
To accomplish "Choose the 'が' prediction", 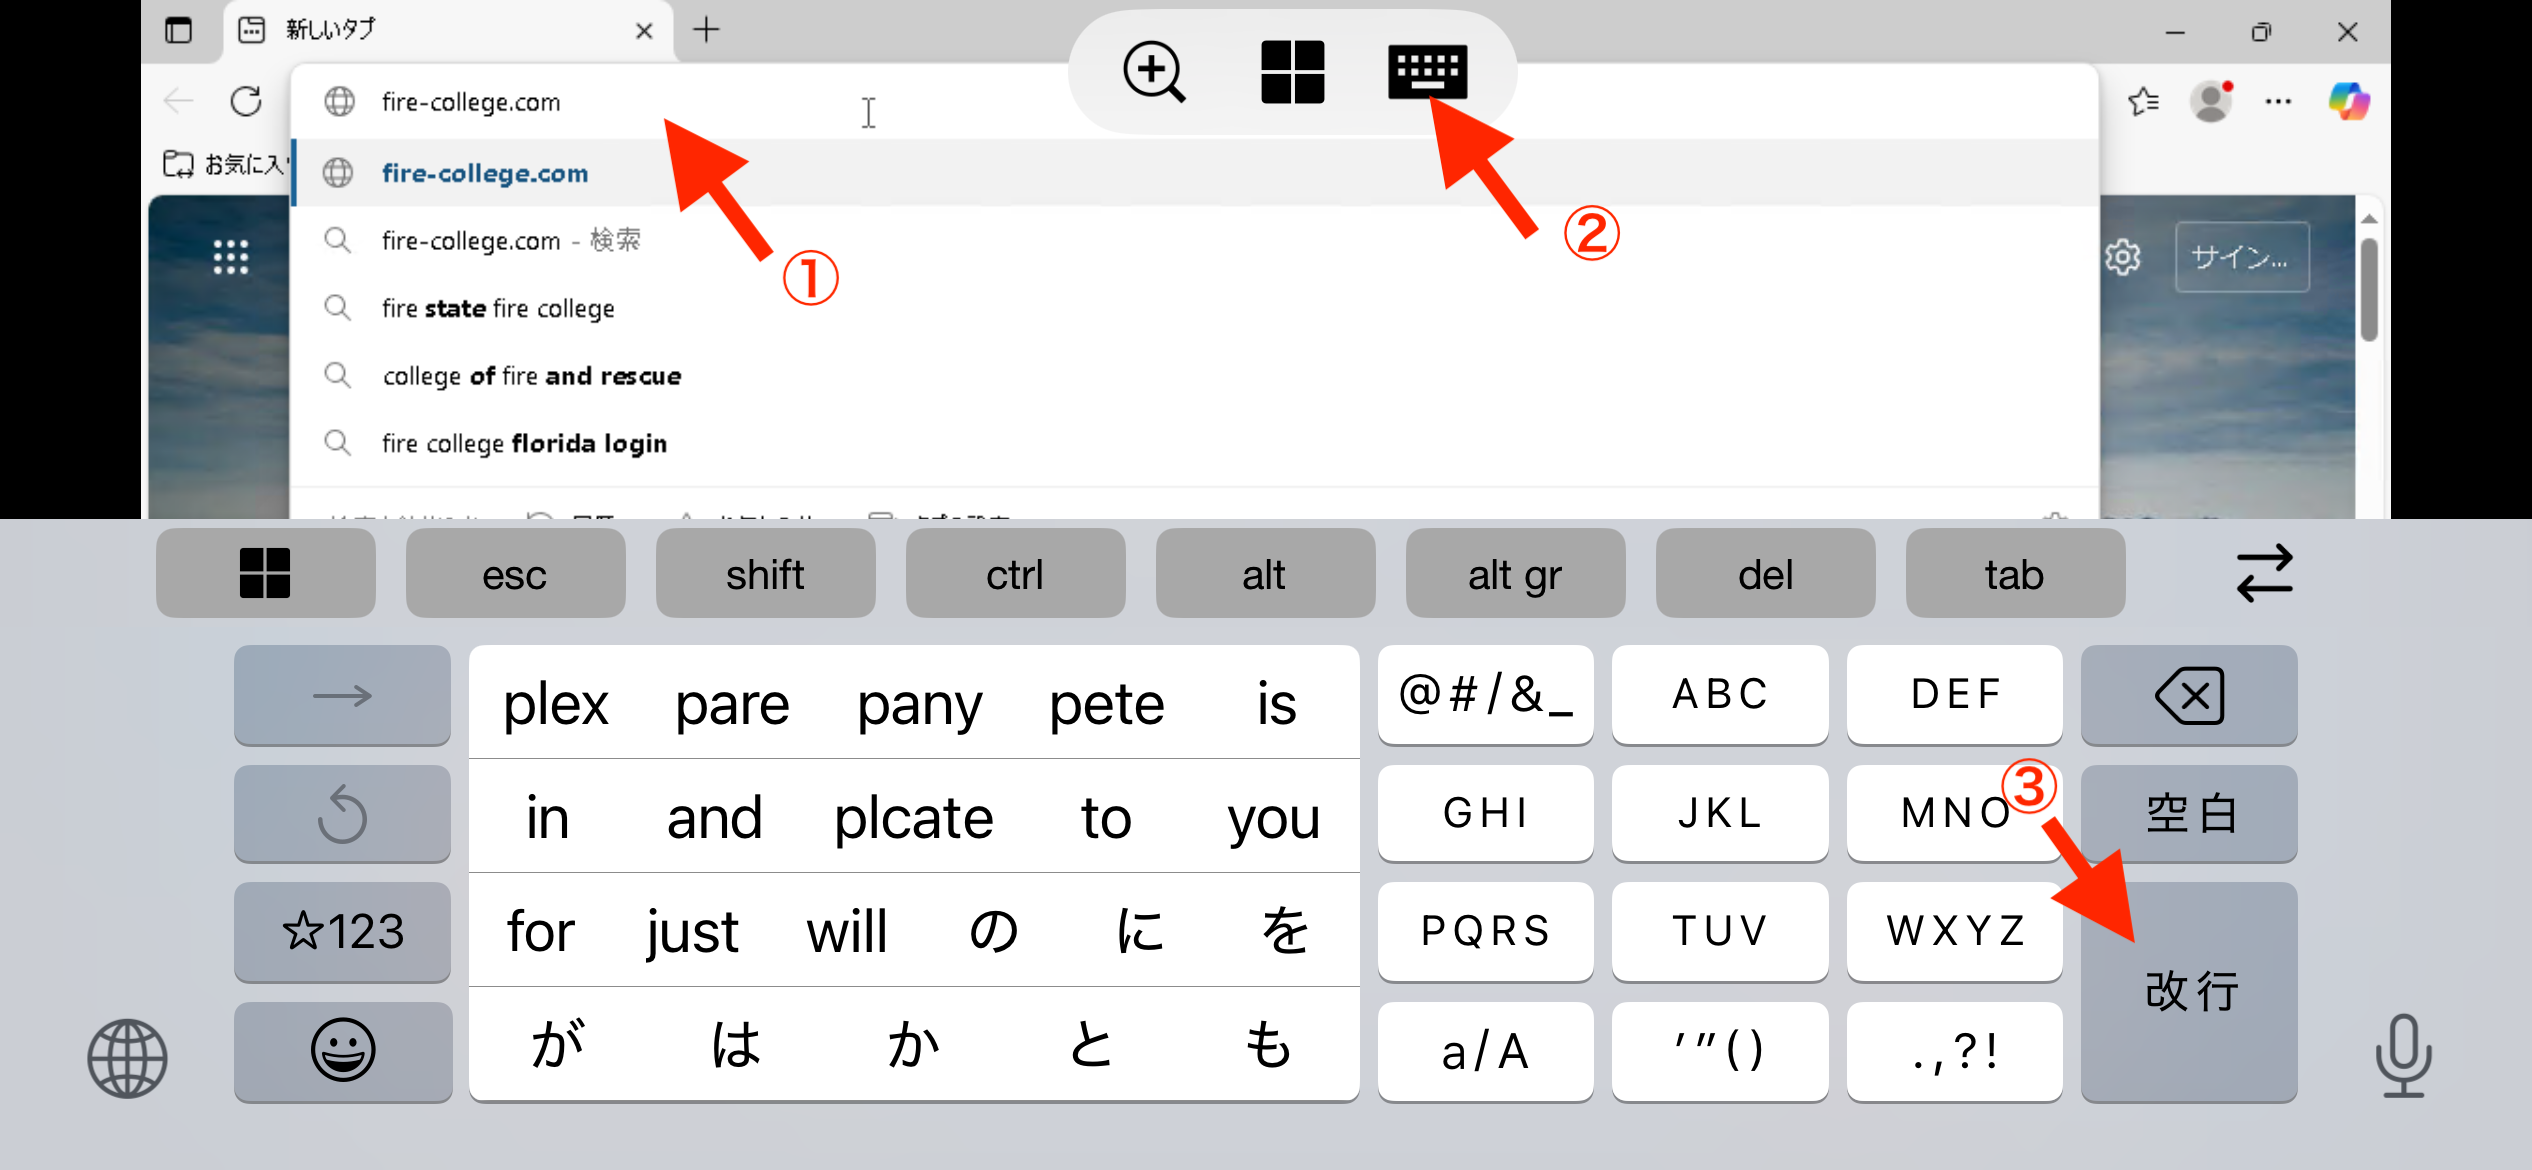I will [556, 1045].
